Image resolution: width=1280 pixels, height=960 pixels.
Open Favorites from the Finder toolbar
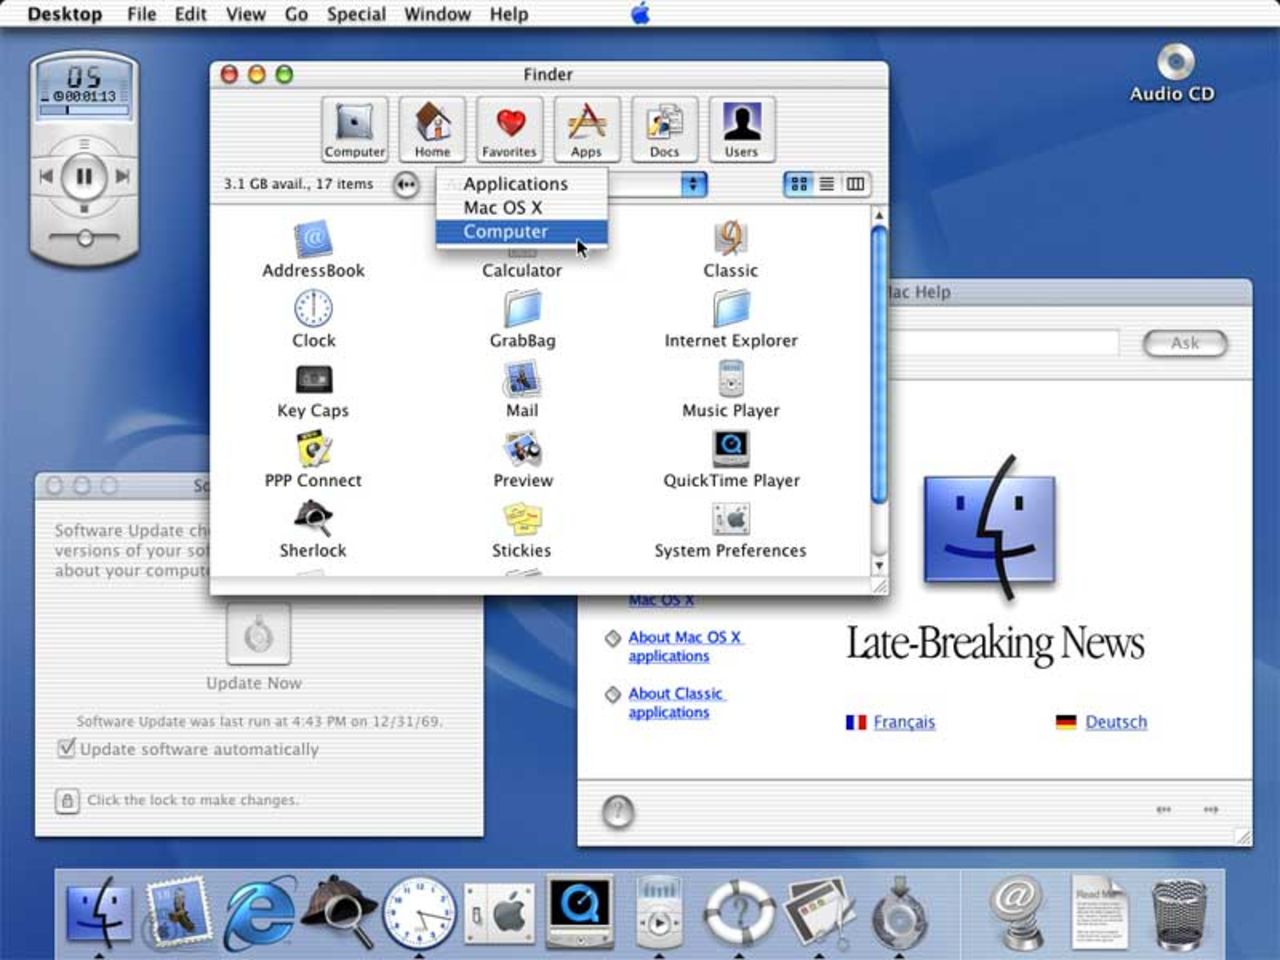point(509,128)
